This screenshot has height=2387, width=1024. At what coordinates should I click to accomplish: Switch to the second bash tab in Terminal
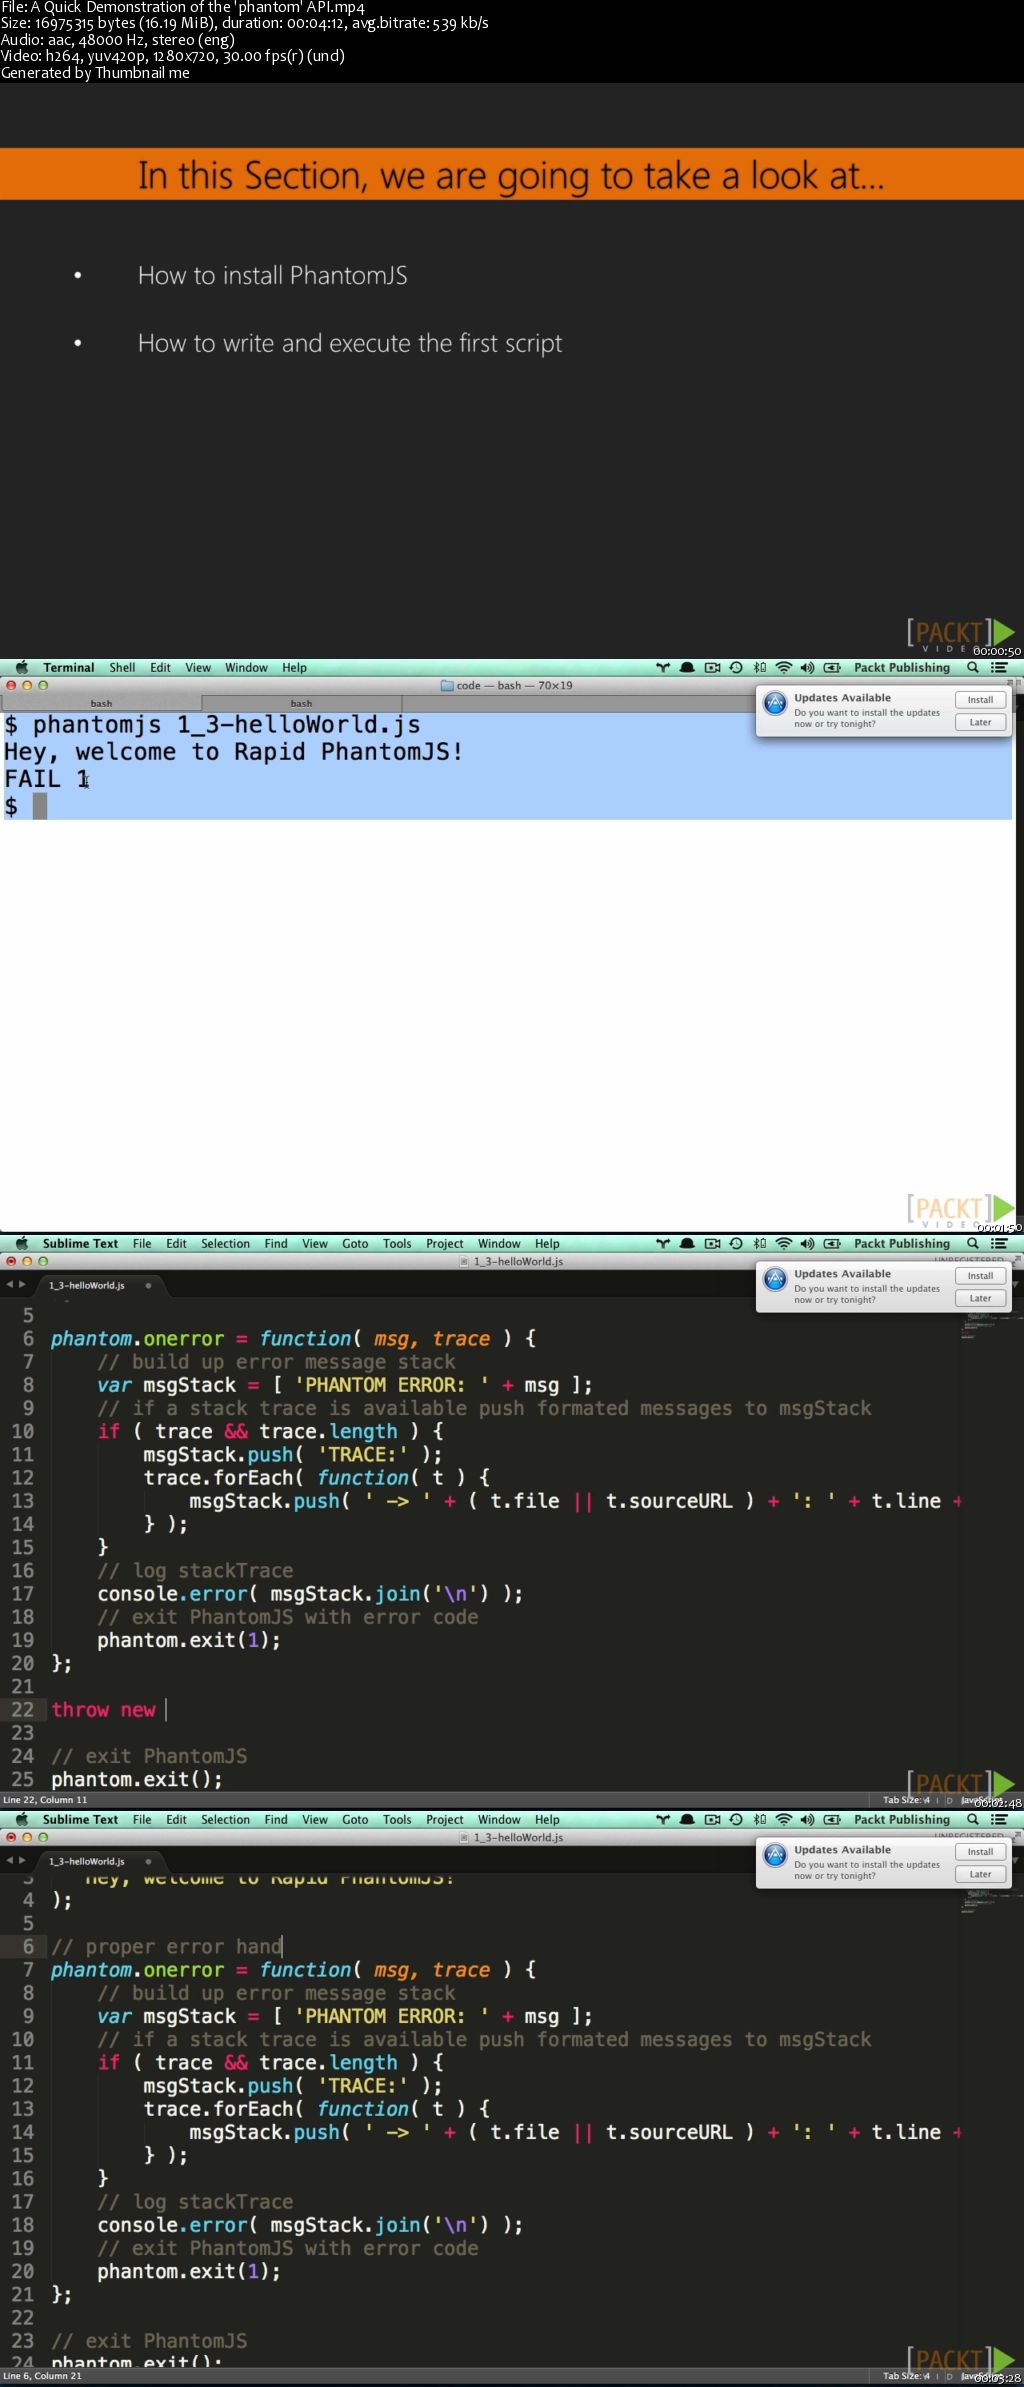301,703
